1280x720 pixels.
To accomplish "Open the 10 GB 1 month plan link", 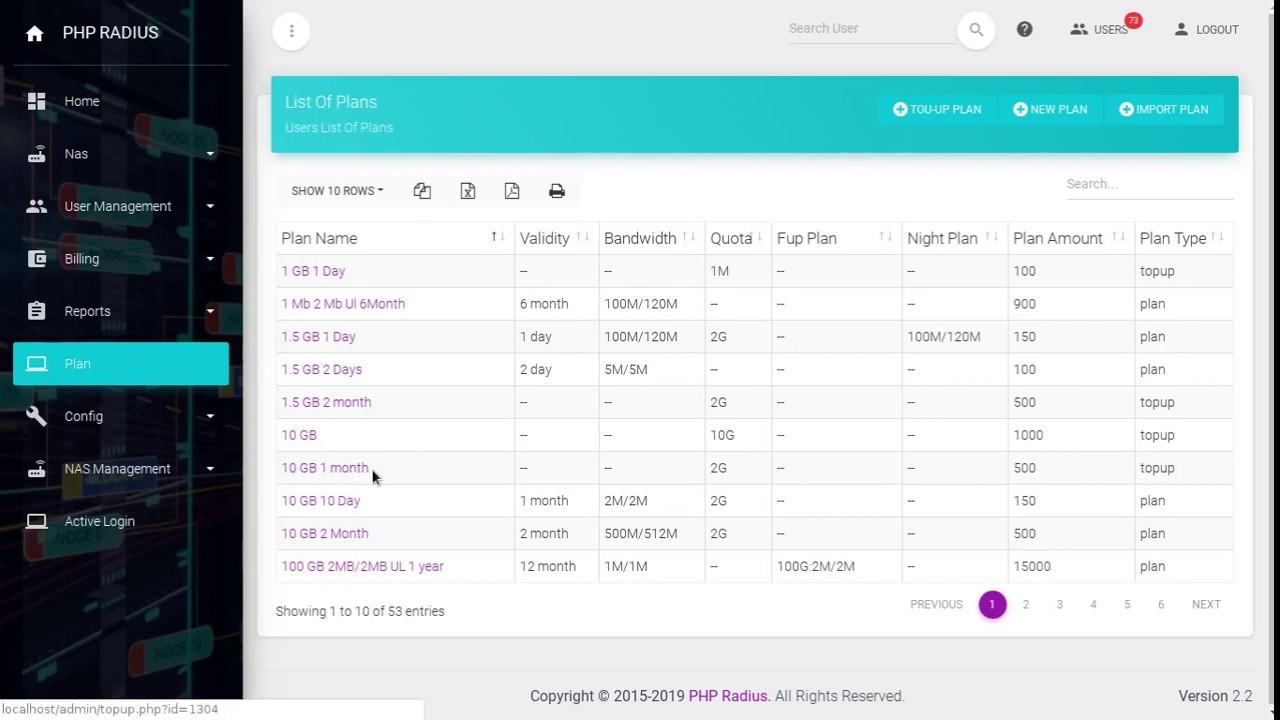I will tap(325, 468).
